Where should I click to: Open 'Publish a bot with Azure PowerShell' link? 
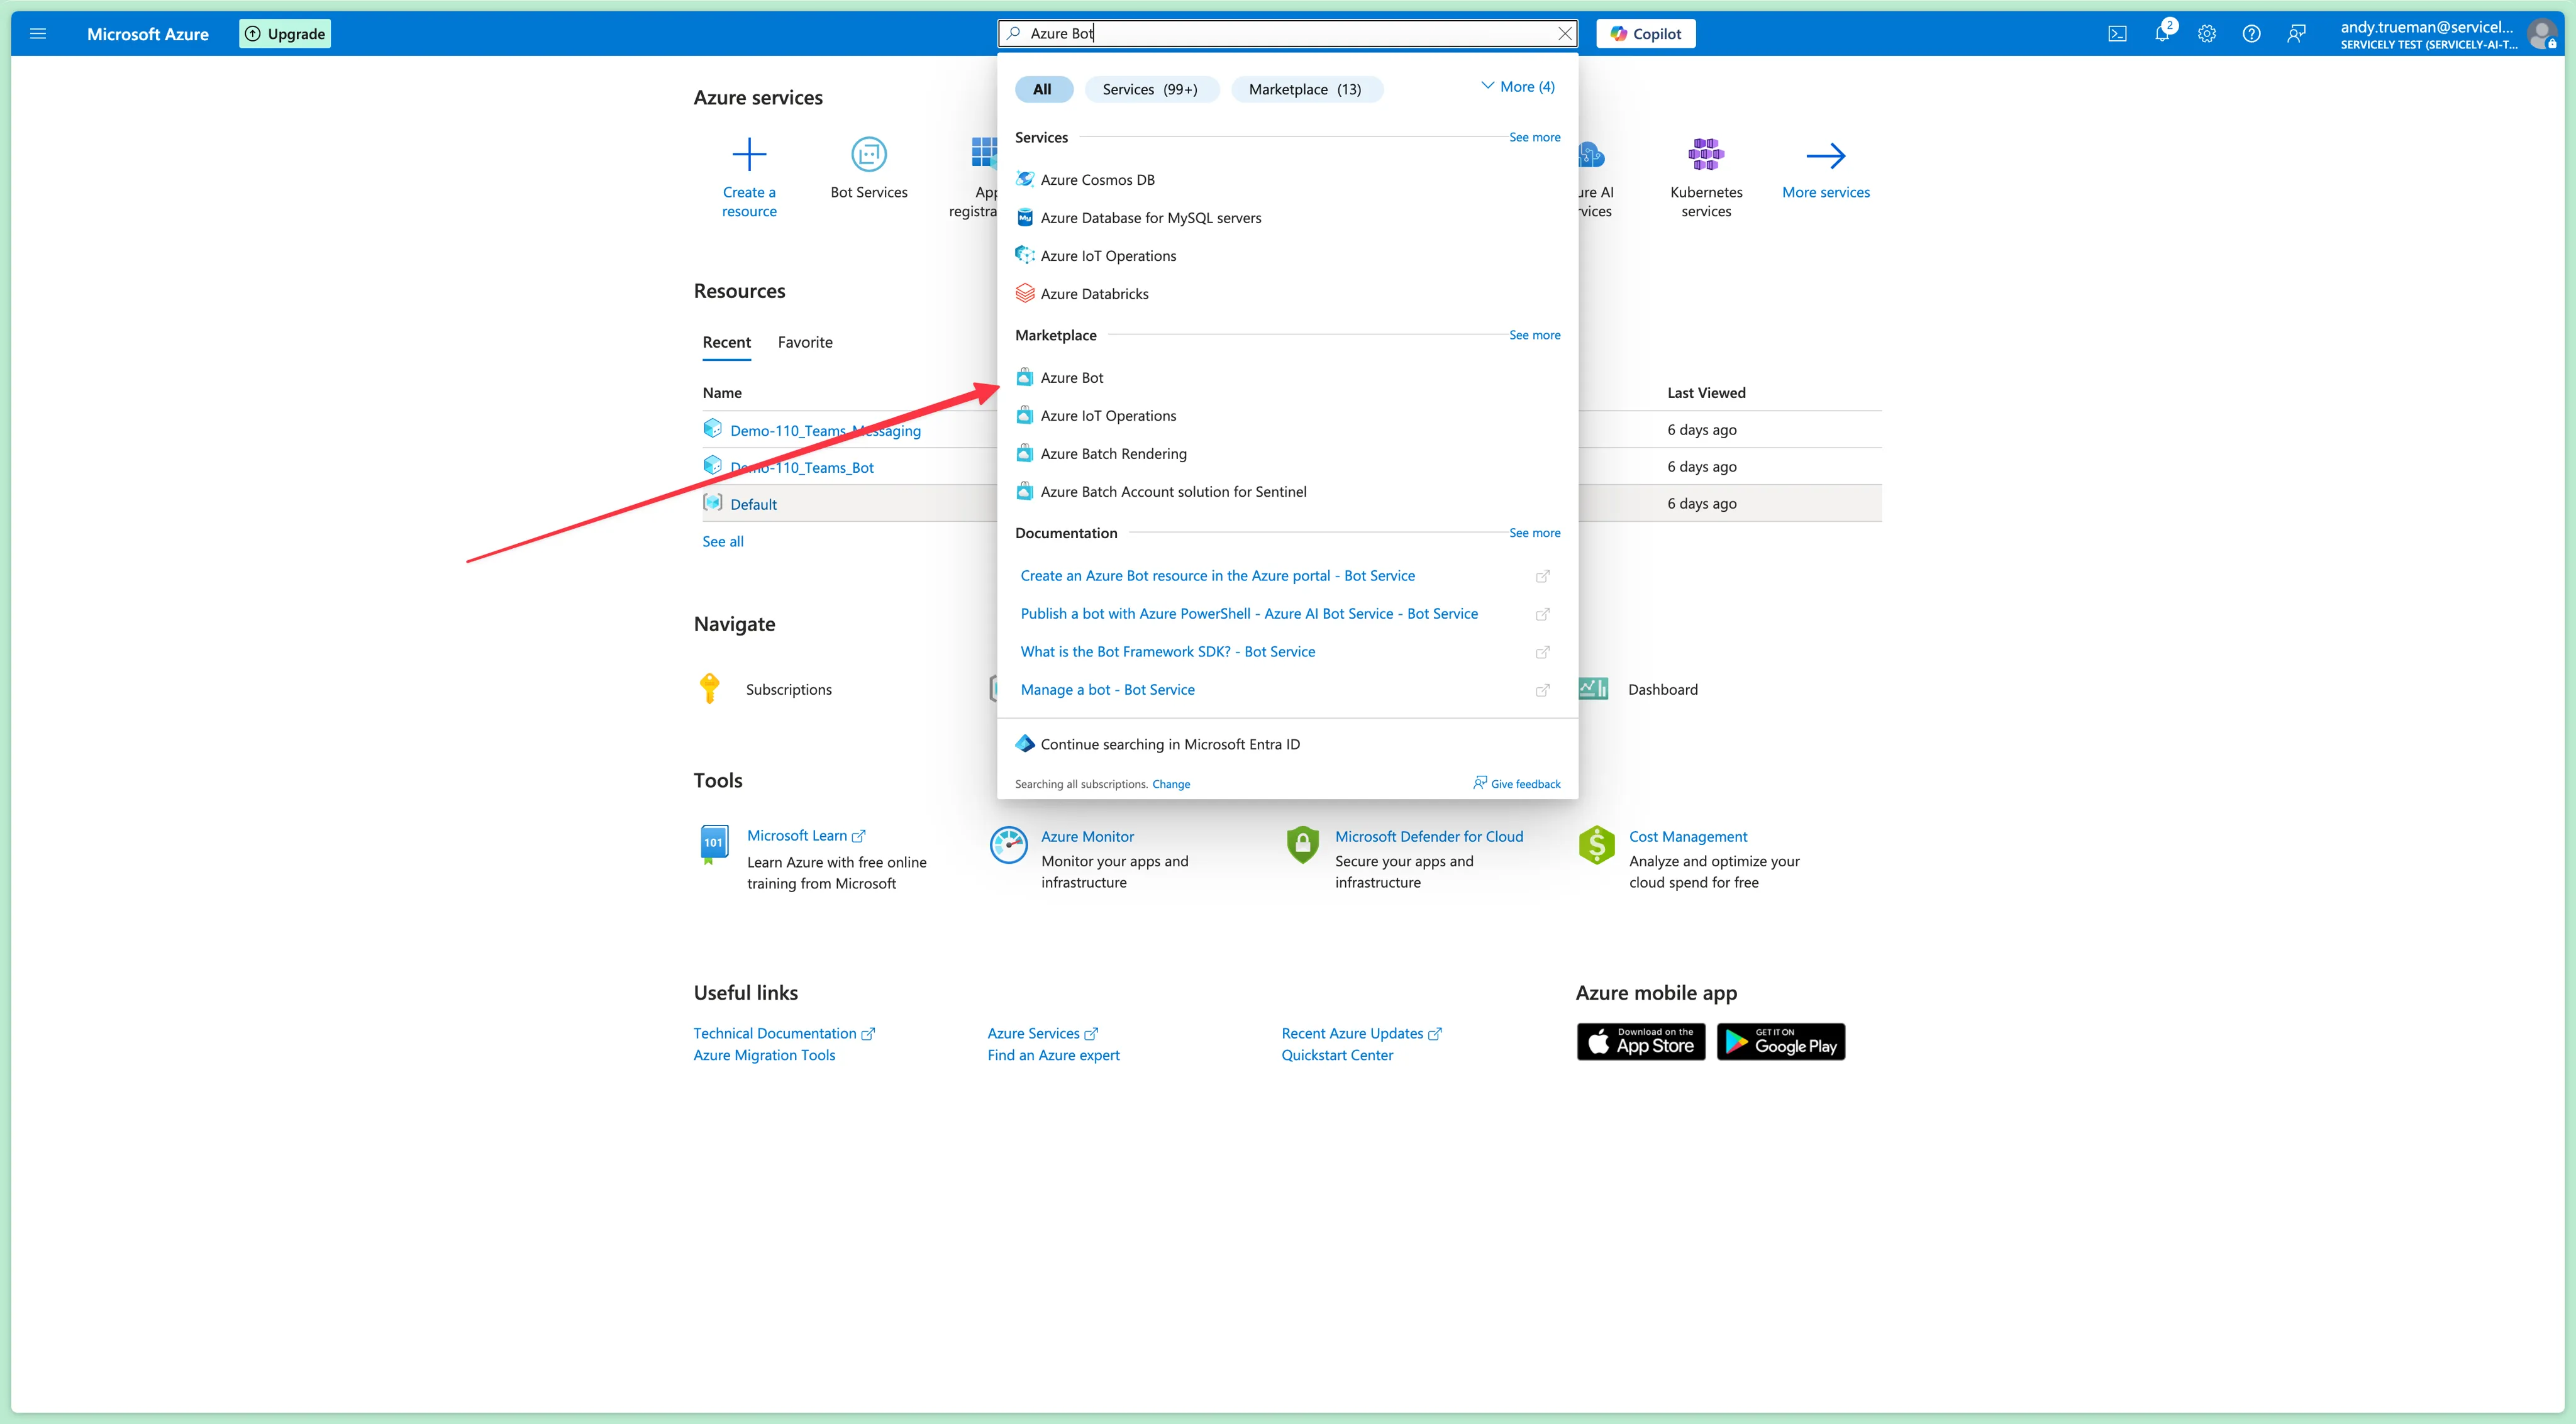pyautogui.click(x=1249, y=614)
